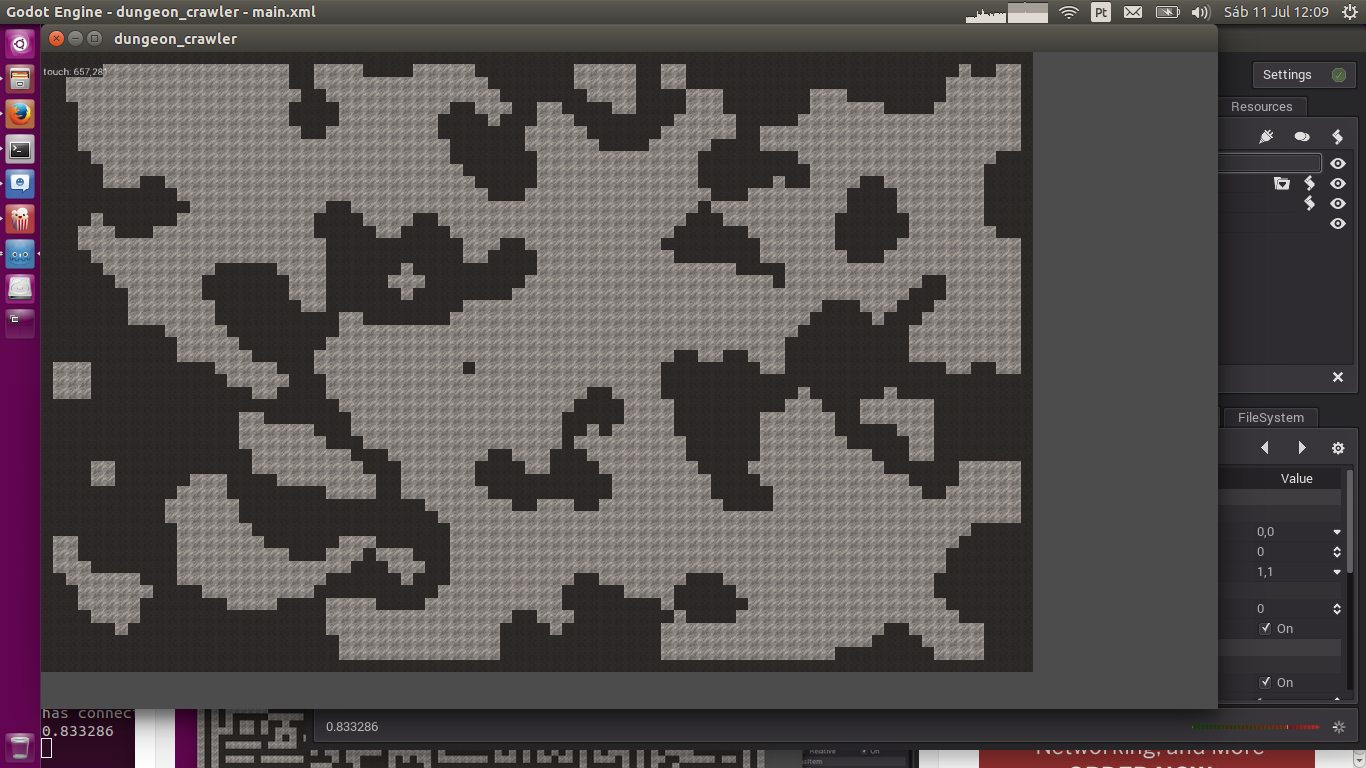Click the 0.833286 output text in Godot

[x=352, y=727]
